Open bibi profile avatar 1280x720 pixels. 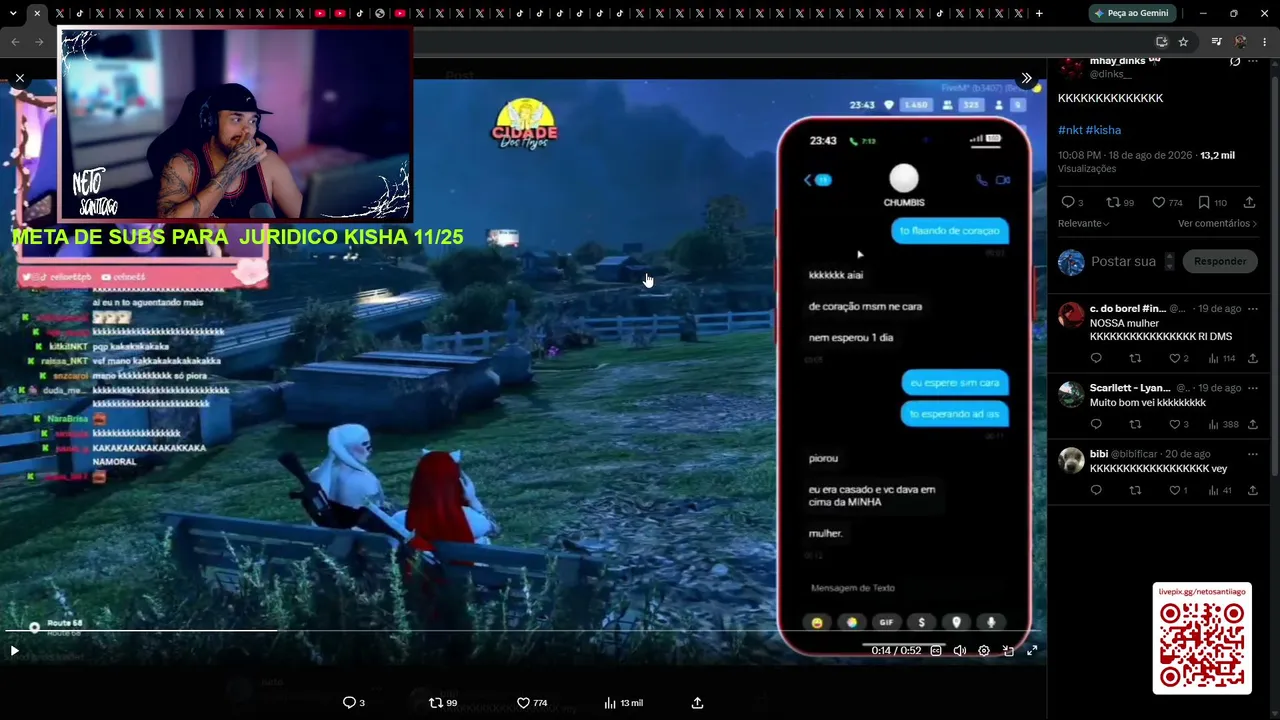[1071, 460]
